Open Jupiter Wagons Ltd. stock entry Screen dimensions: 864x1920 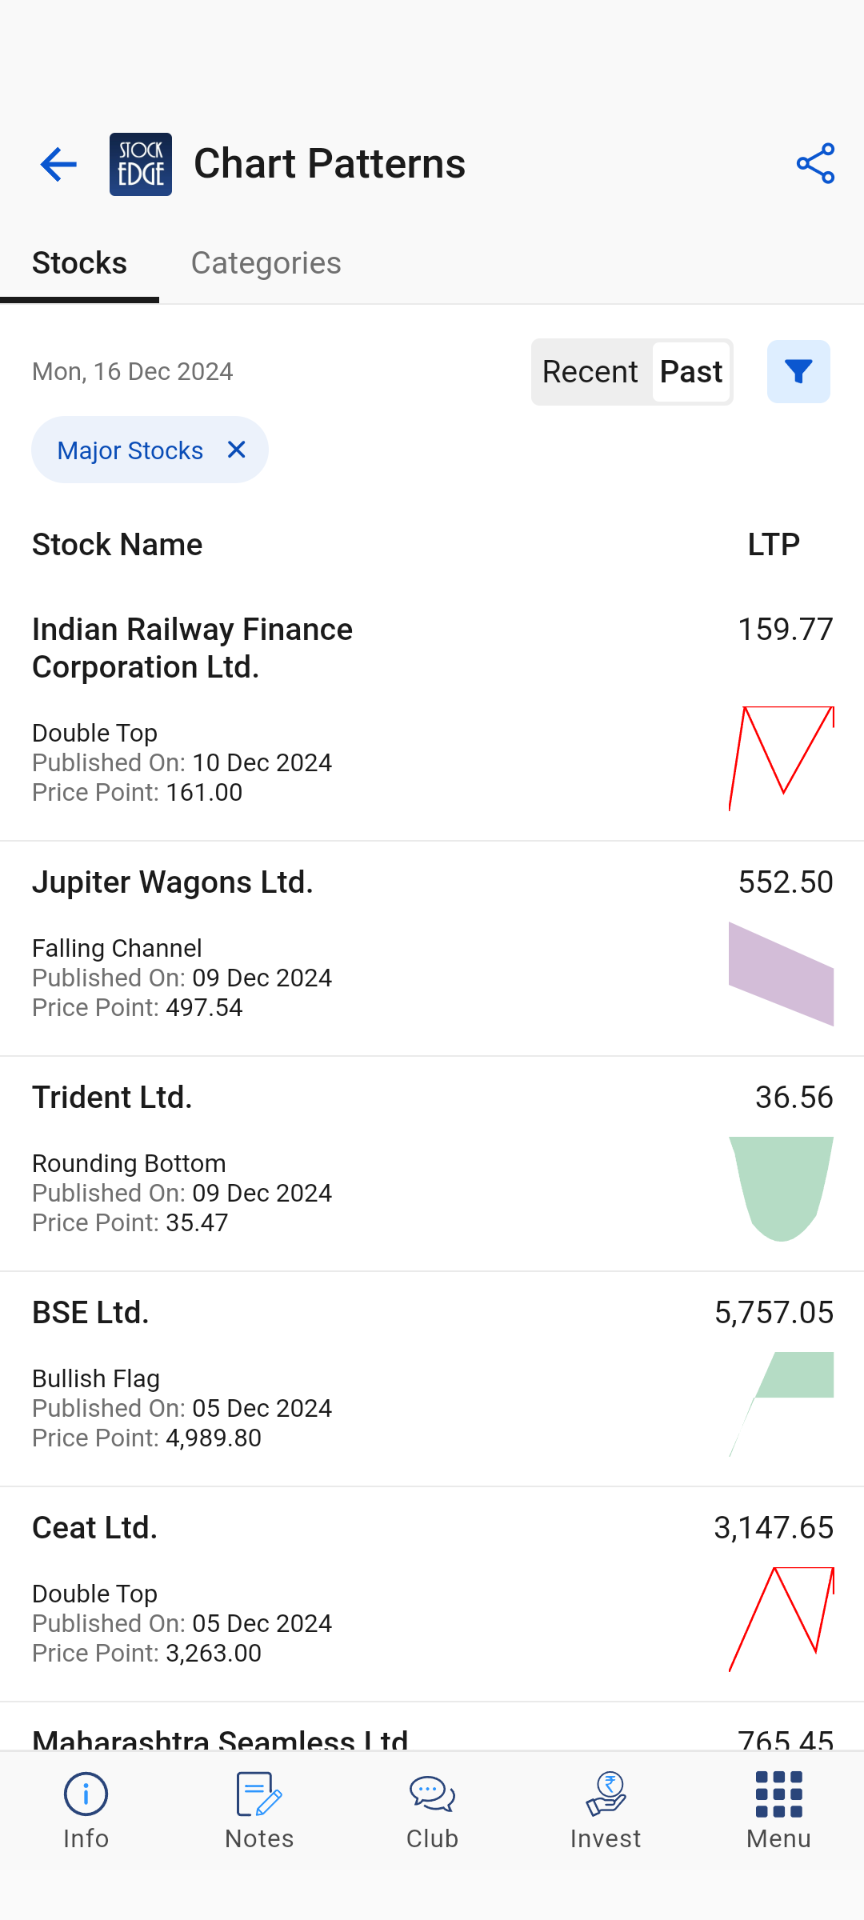(173, 883)
